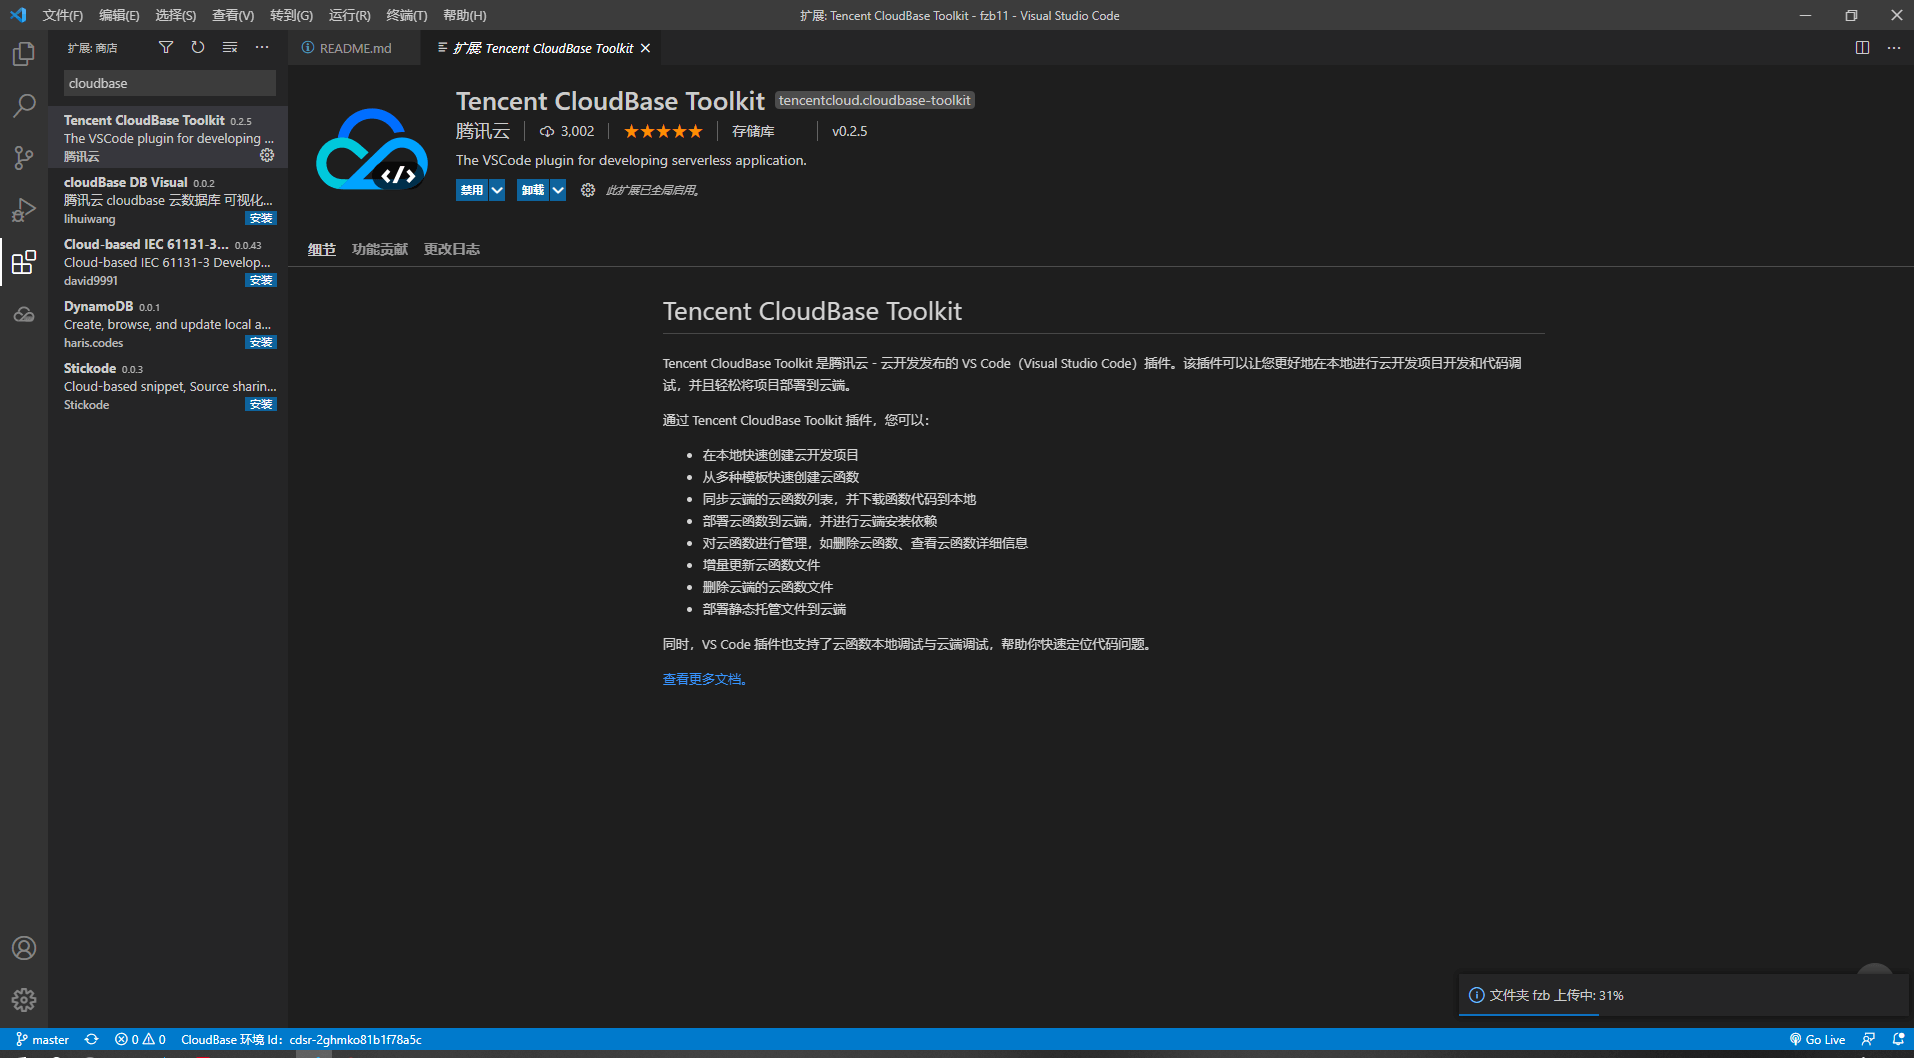Open the 文件(F) menu
This screenshot has height=1058, width=1914.
coord(63,15)
